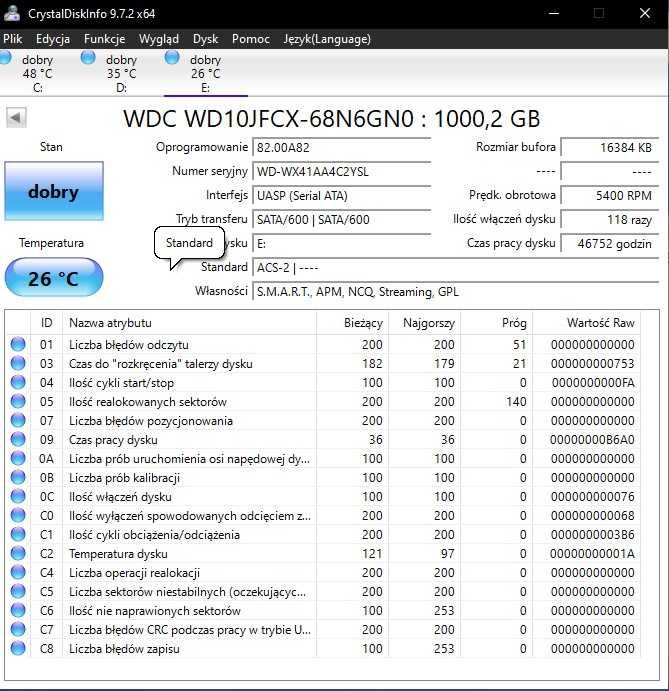669x691 pixels.
Task: Click status circle for attribute C6
Action: click(x=18, y=610)
